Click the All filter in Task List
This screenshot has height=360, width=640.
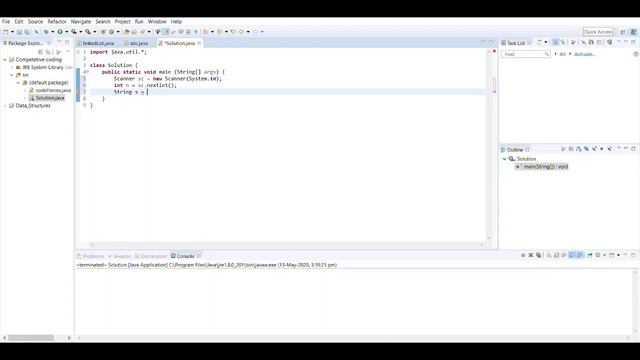pos(562,54)
